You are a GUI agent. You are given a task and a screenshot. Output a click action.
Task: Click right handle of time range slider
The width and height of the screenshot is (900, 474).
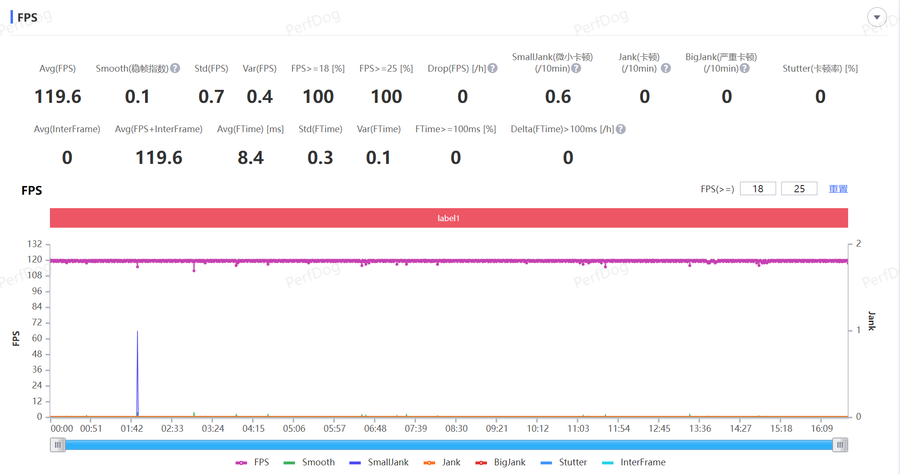841,445
